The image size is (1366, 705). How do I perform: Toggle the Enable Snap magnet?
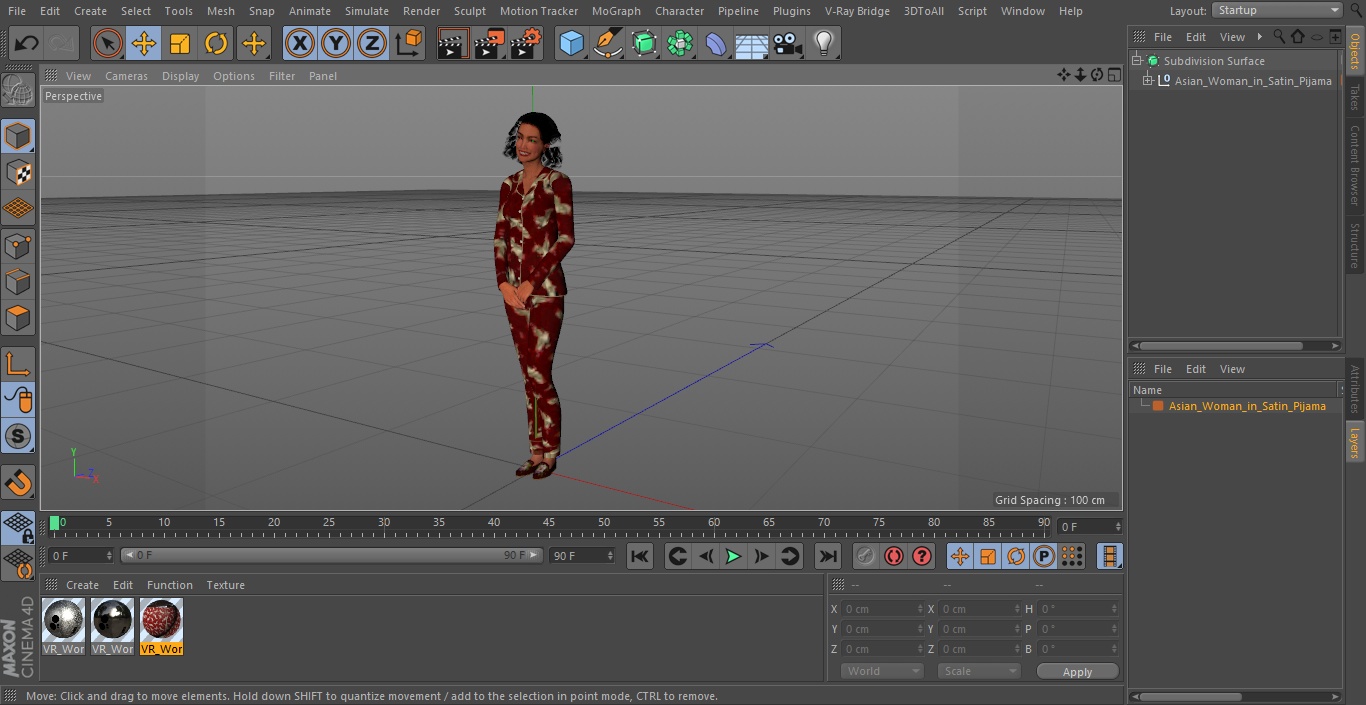tap(18, 483)
